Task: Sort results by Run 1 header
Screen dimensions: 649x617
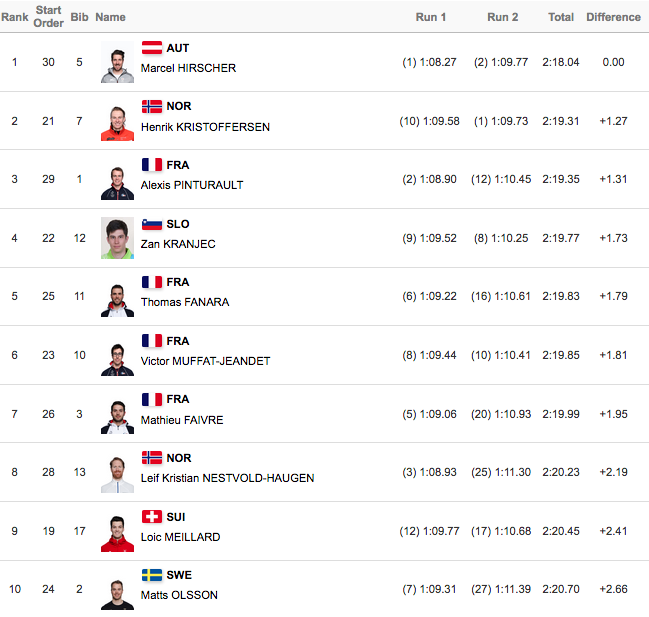Action: point(431,17)
